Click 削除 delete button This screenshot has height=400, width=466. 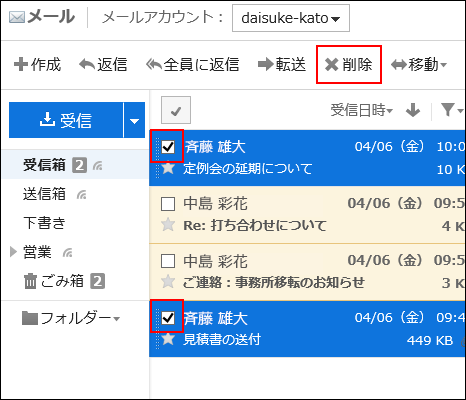click(x=349, y=64)
